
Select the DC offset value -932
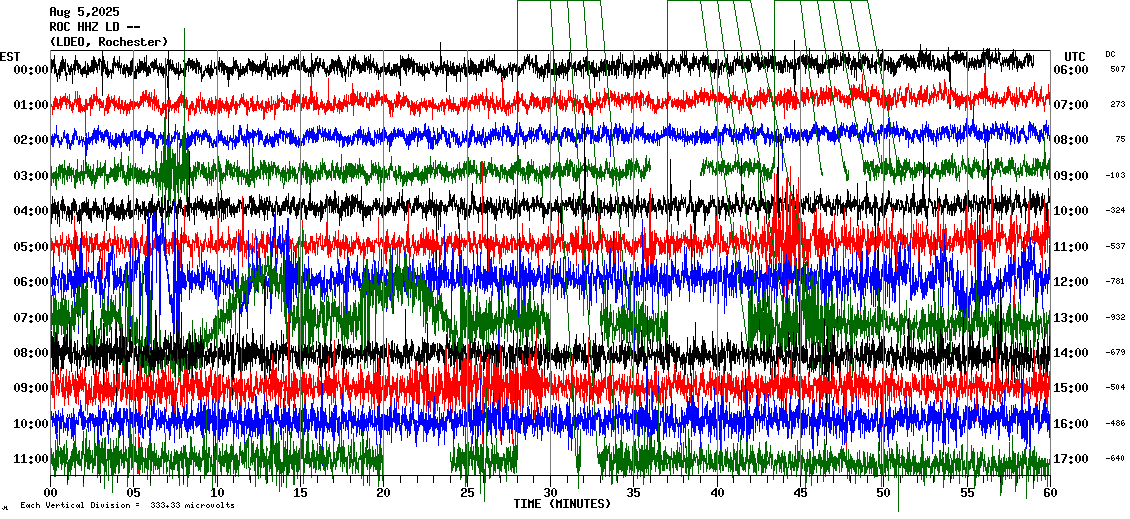(1114, 318)
